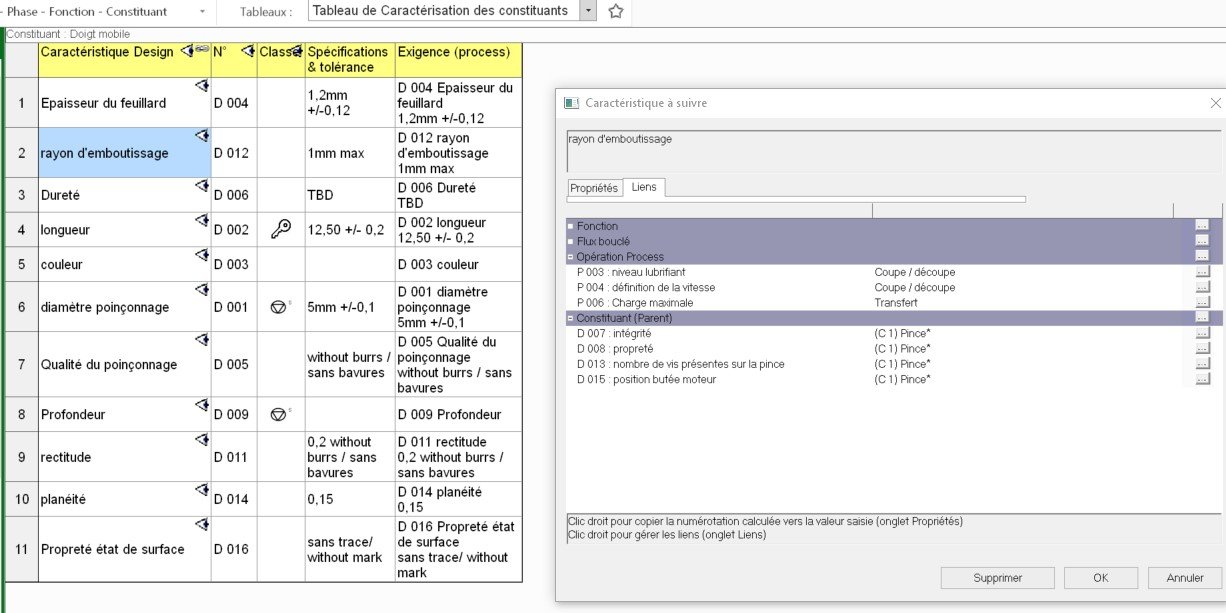Click the Caractéristique Design column header
The height and width of the screenshot is (613, 1226).
coord(124,59)
